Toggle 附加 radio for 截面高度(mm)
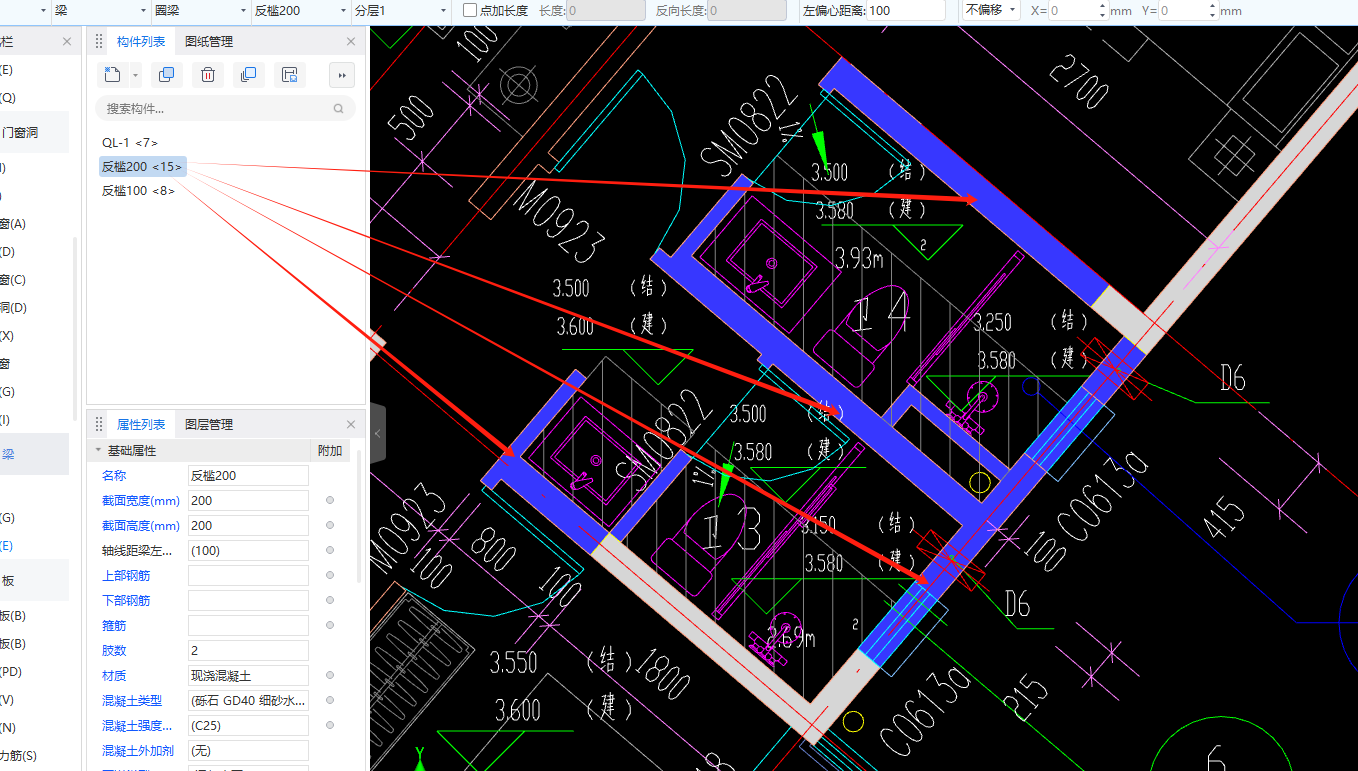1358x771 pixels. pyautogui.click(x=330, y=525)
